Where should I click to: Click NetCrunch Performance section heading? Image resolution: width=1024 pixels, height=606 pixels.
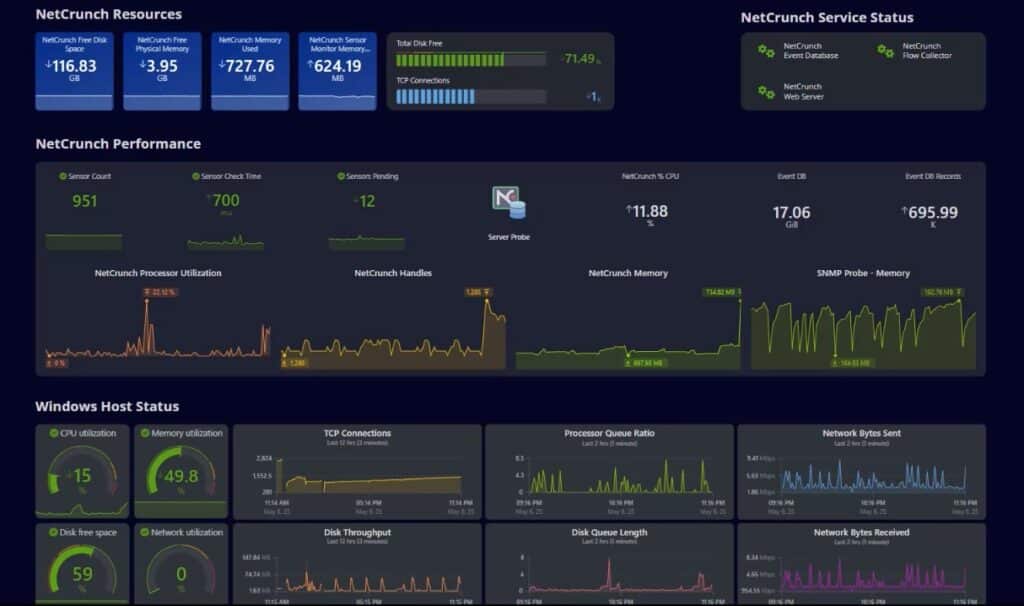coord(118,144)
